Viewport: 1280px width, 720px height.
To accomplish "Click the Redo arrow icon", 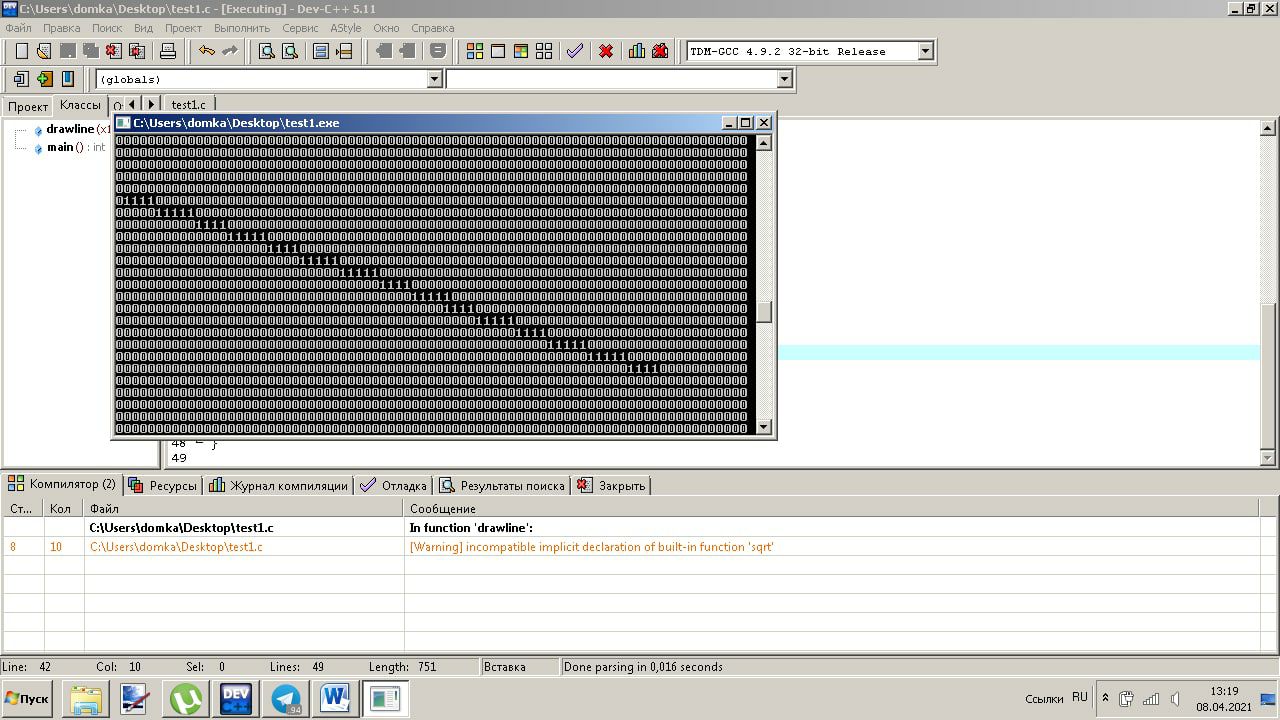I will pos(230,51).
